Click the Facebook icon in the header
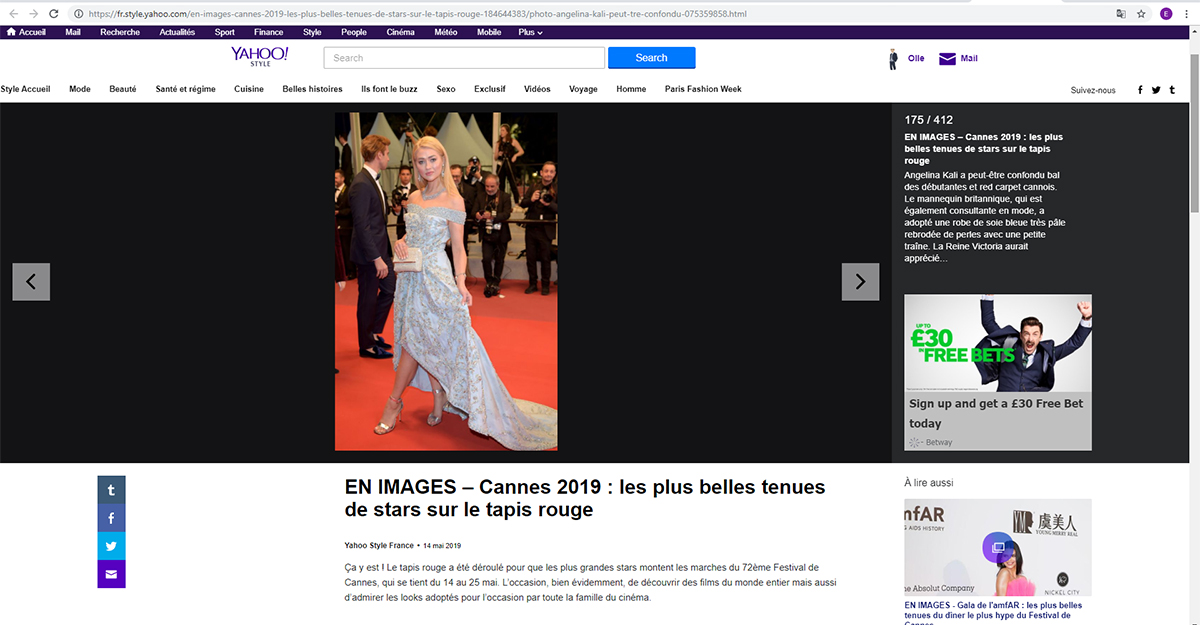 [x=1140, y=89]
